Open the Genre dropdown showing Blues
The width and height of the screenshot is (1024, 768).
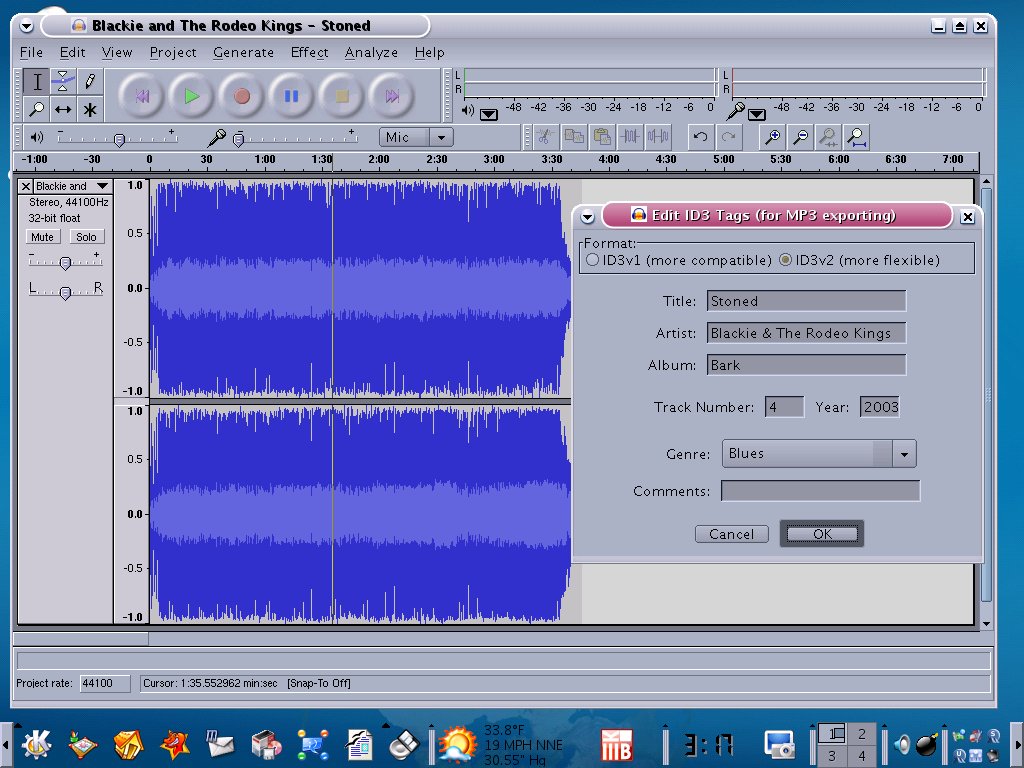pos(904,454)
